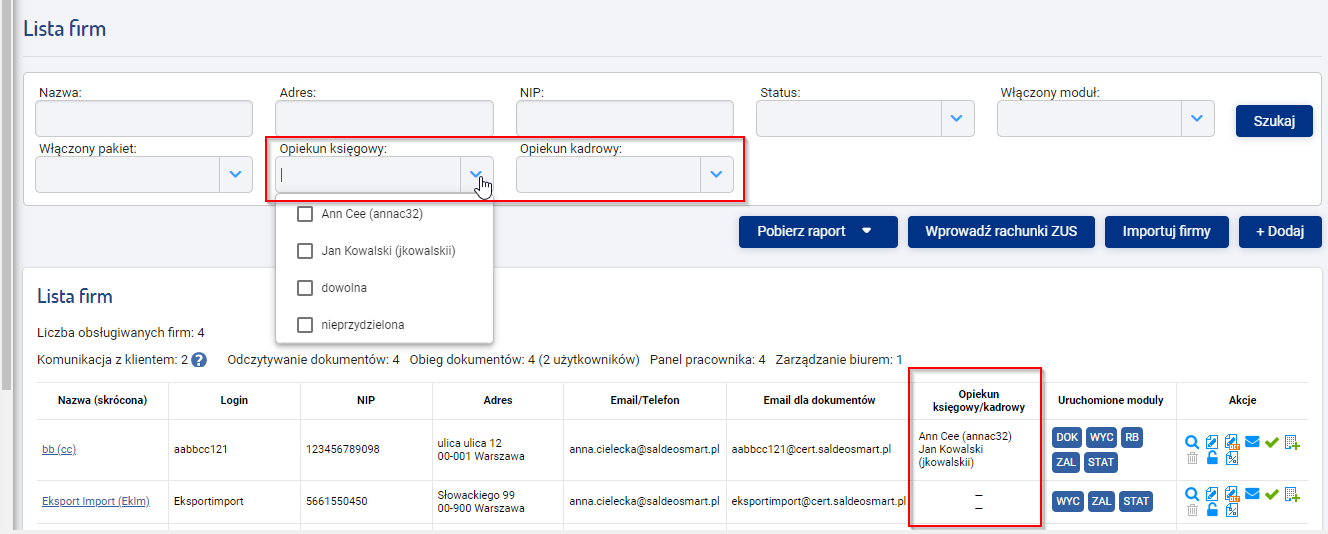Image resolution: width=1328 pixels, height=534 pixels.
Task: Click the NIP search input field
Action: [x=625, y=119]
